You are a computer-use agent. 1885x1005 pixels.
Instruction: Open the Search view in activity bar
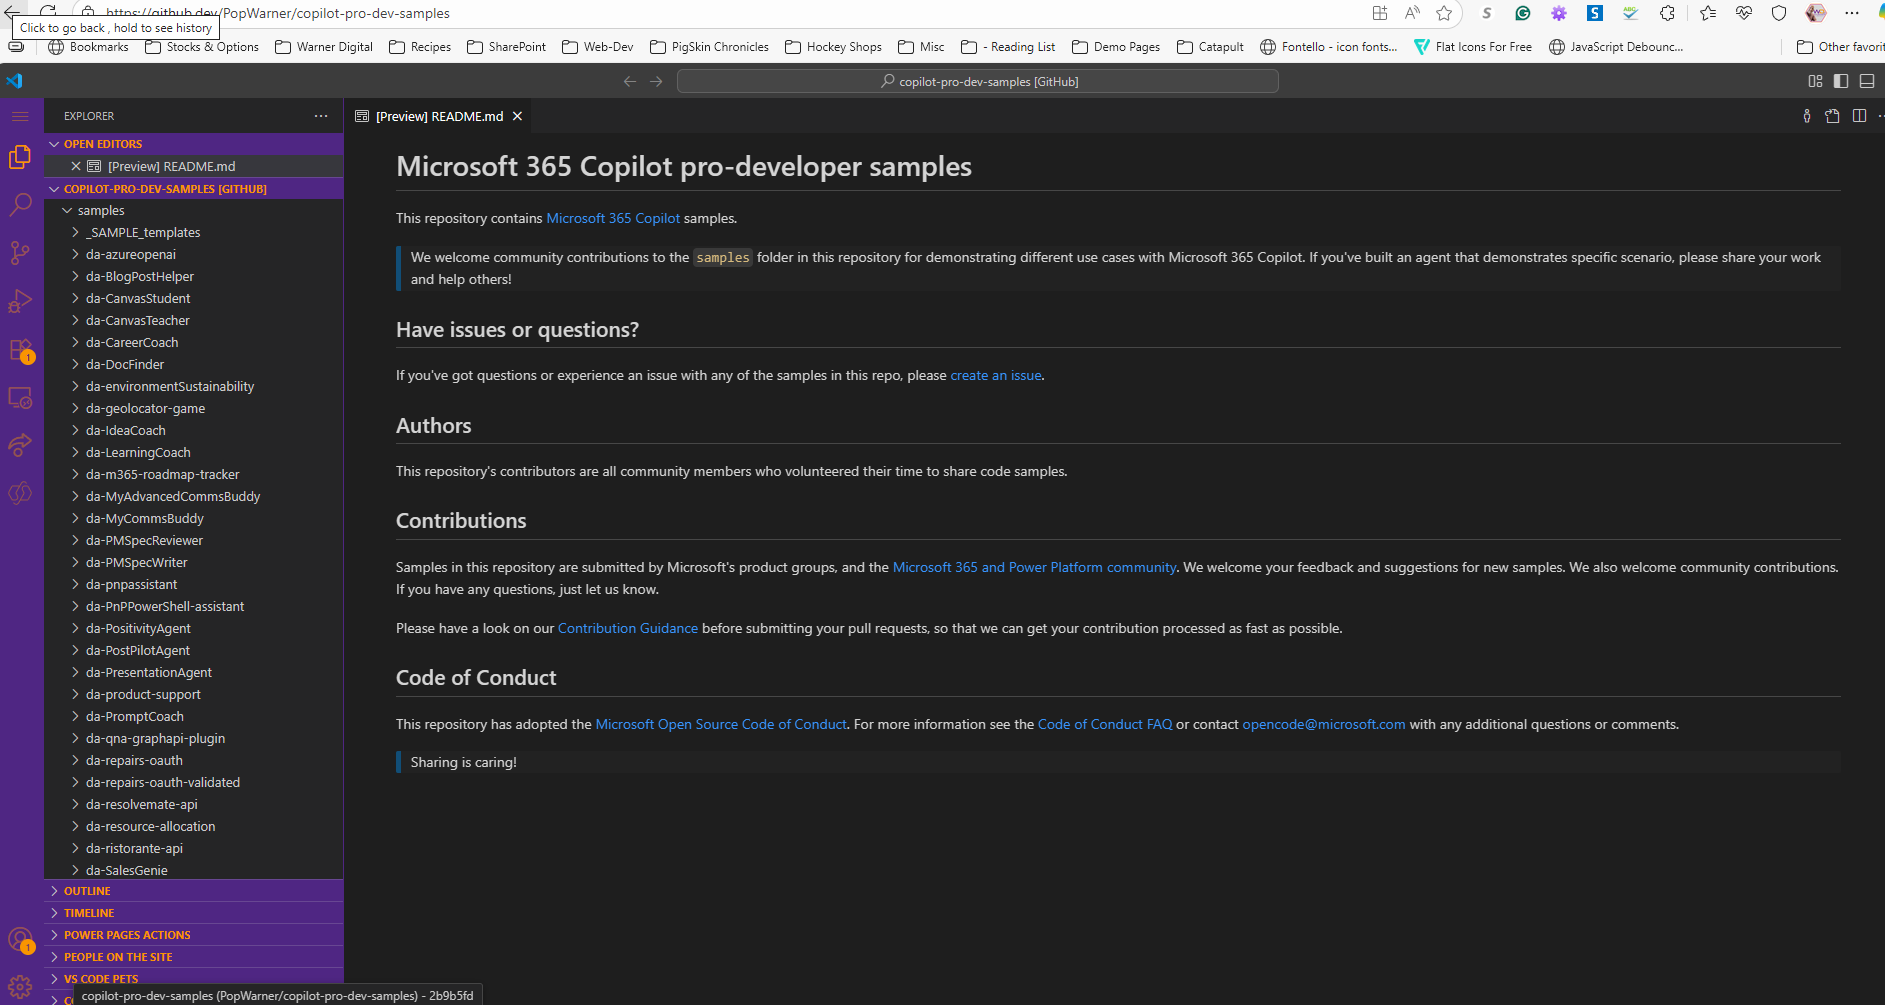point(20,205)
